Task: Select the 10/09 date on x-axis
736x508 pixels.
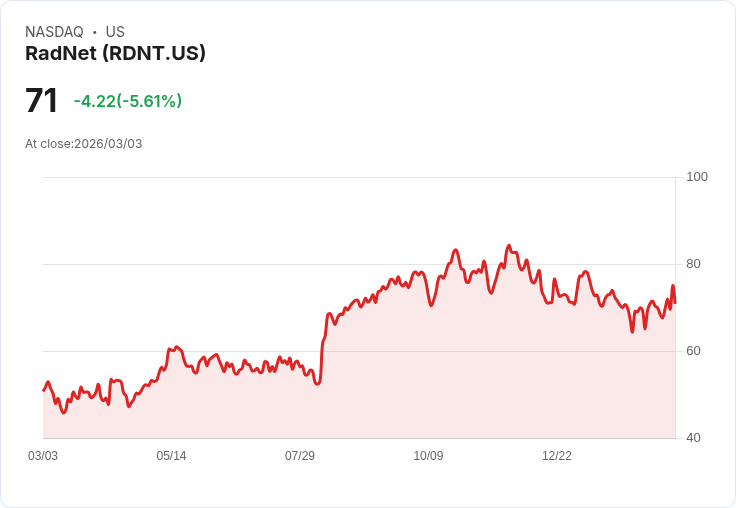Action: pyautogui.click(x=428, y=456)
